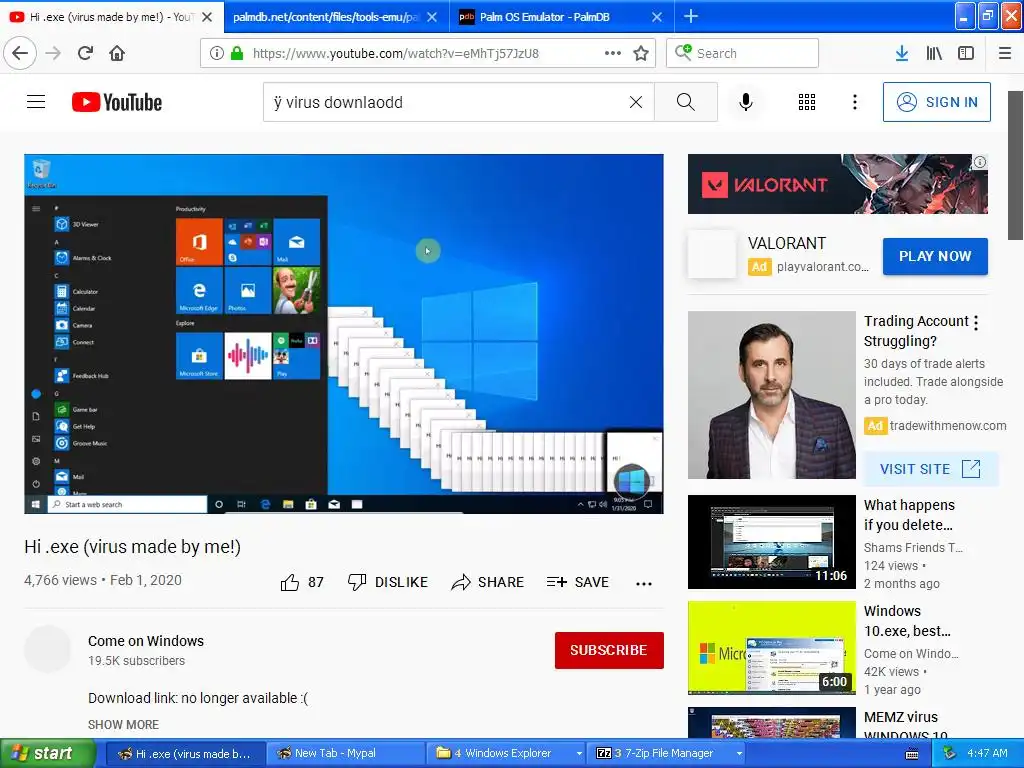Select New Tab - Mypal taskbar item

tap(345, 753)
